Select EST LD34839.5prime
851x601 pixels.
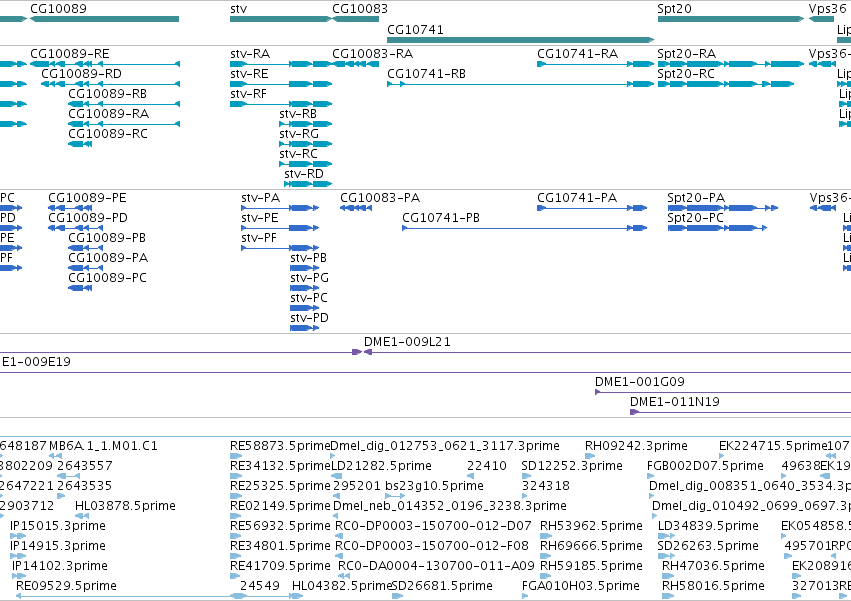click(708, 527)
